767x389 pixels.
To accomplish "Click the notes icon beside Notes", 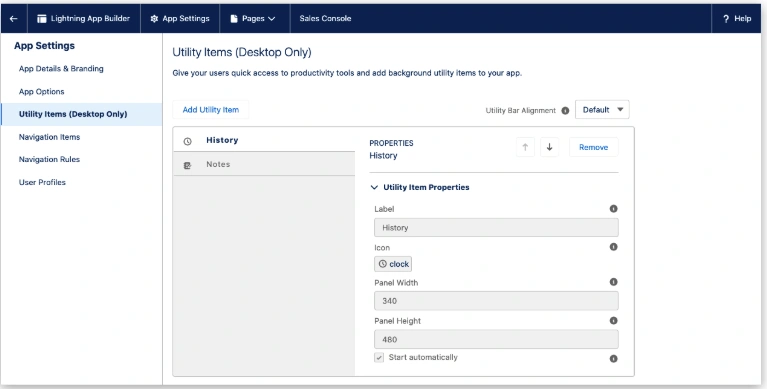I will [187, 165].
